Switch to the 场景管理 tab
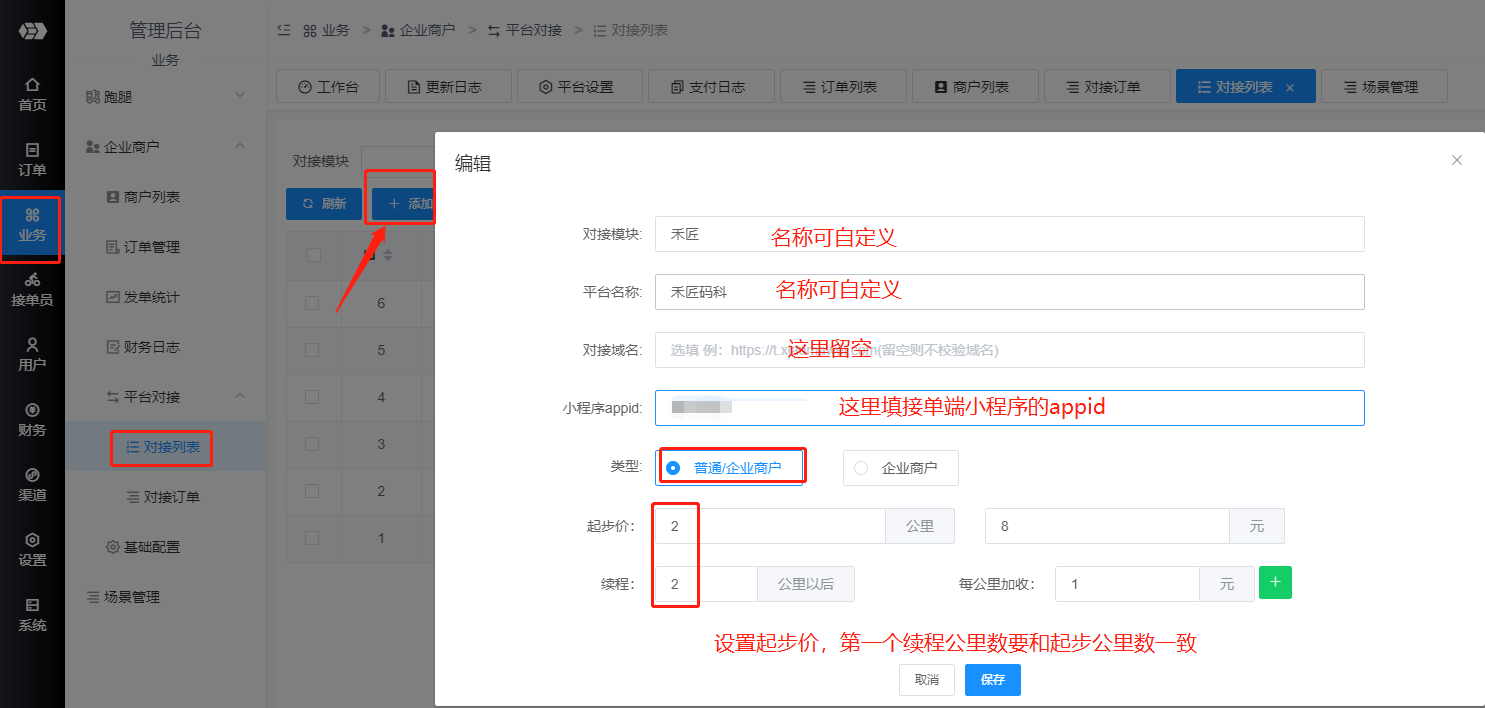The height and width of the screenshot is (708, 1485). (x=1384, y=87)
